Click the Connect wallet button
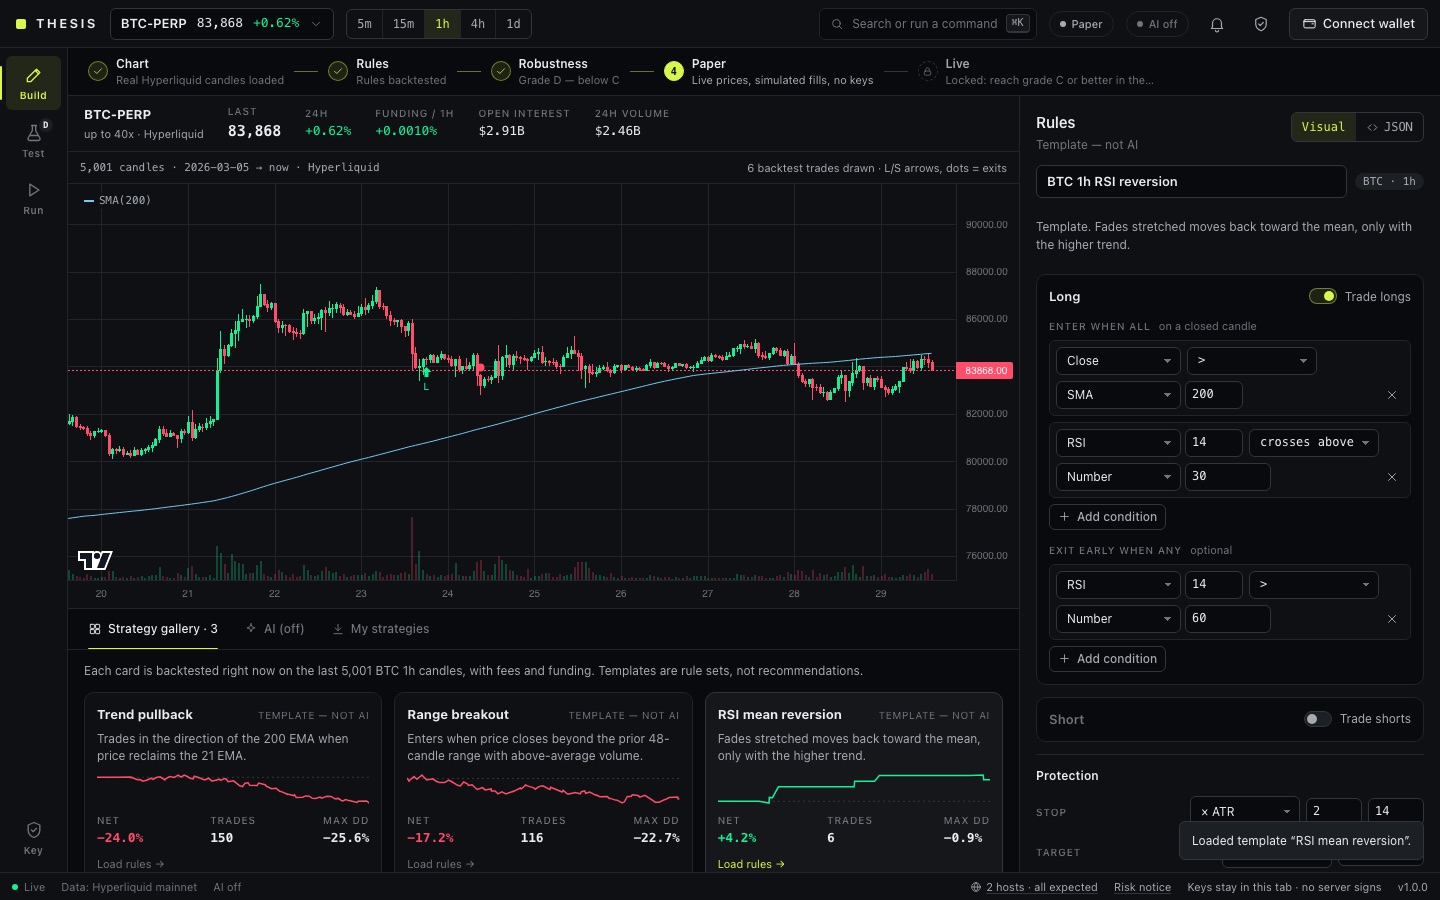Image resolution: width=1440 pixels, height=900 pixels. pyautogui.click(x=1358, y=24)
